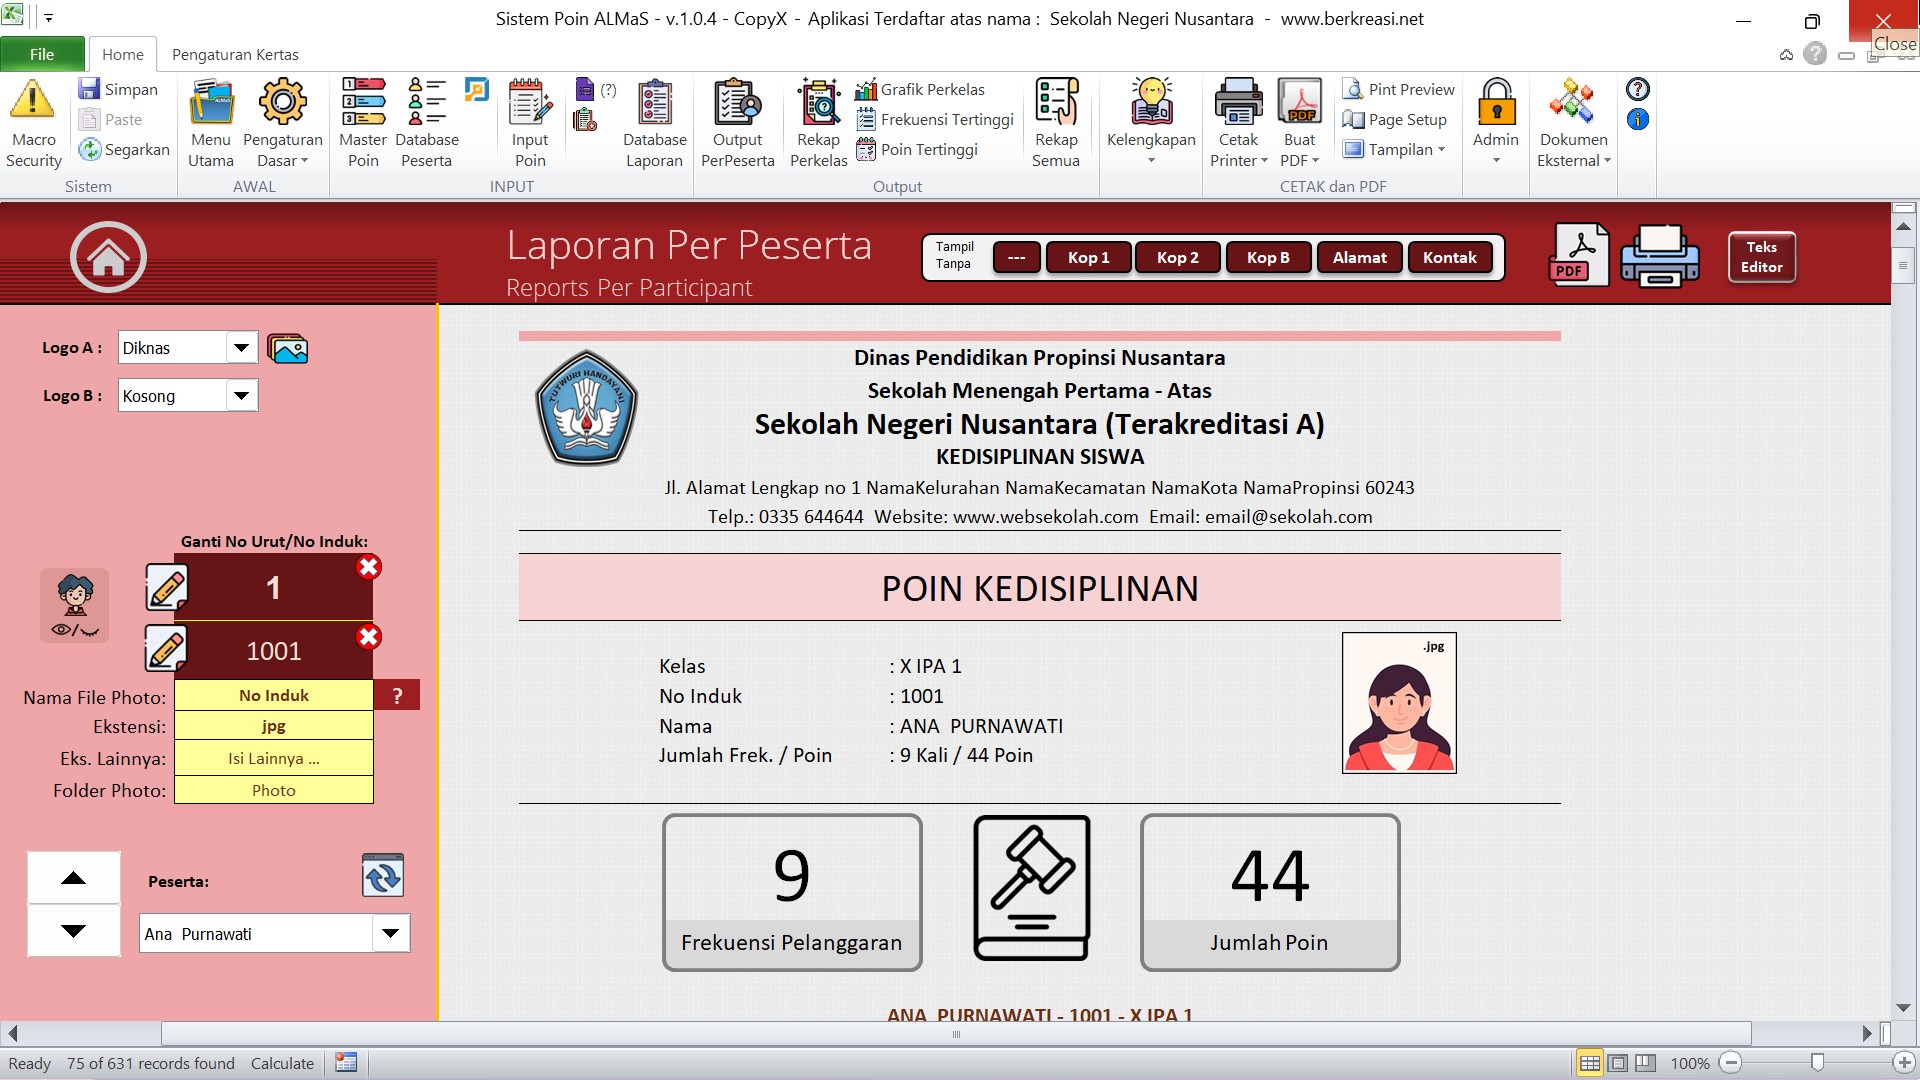
Task: Open the File menu tab
Action: (42, 54)
